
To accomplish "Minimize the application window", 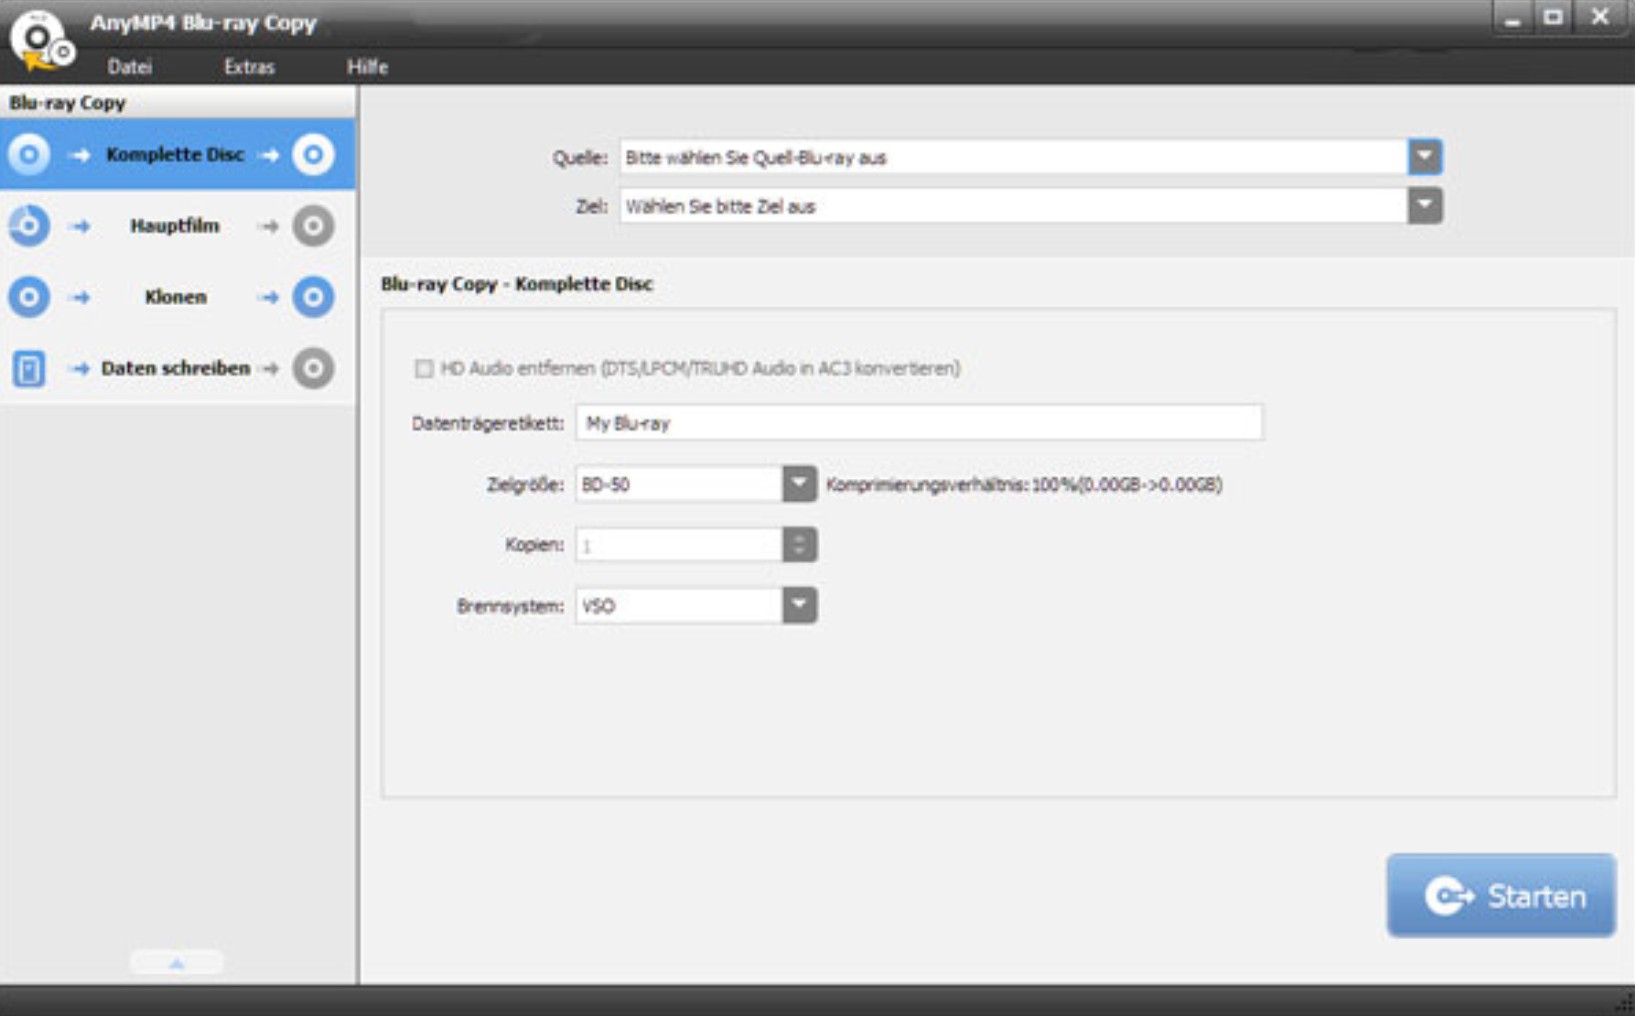I will (x=1513, y=18).
